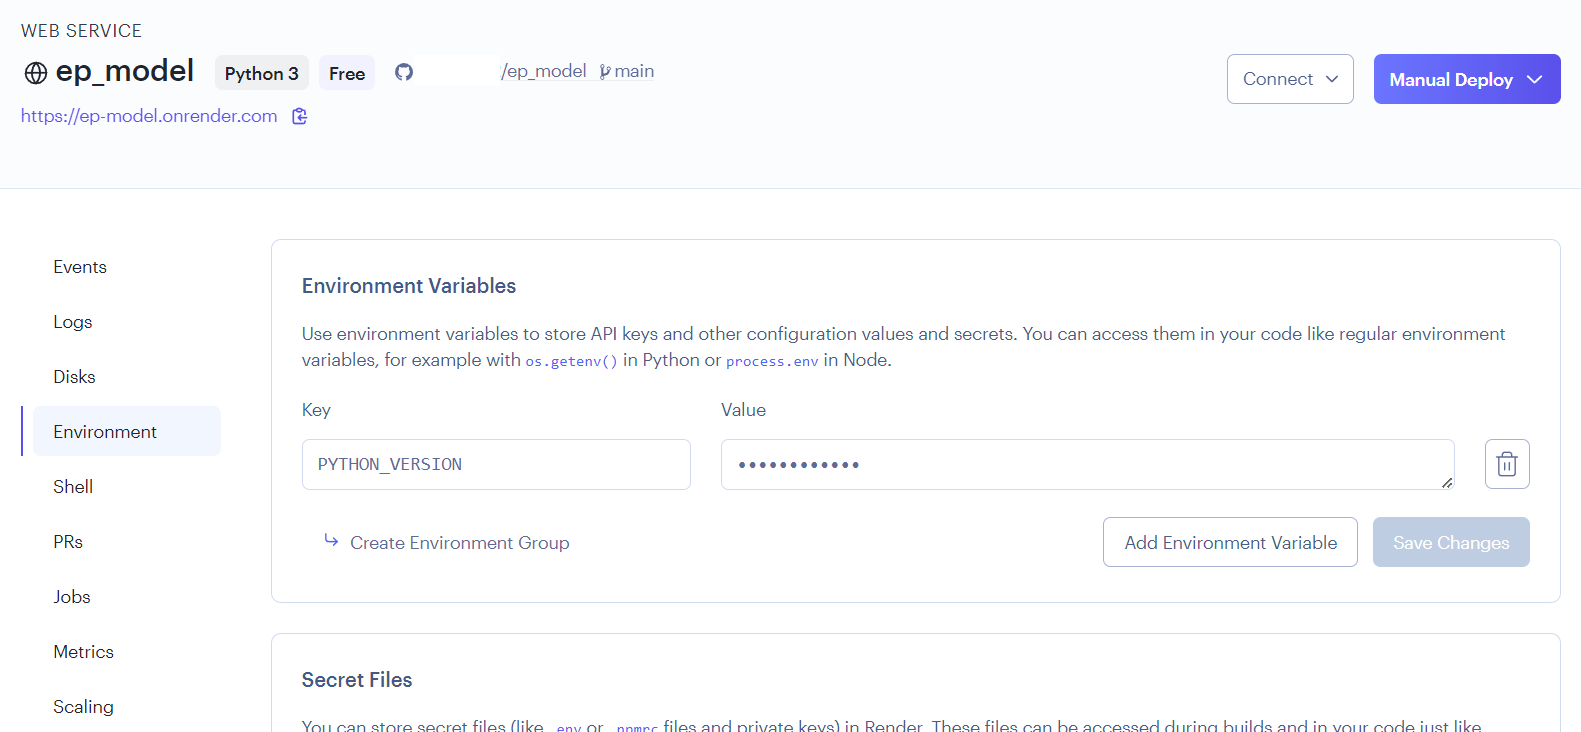Click the GitHub logo icon

click(x=404, y=72)
